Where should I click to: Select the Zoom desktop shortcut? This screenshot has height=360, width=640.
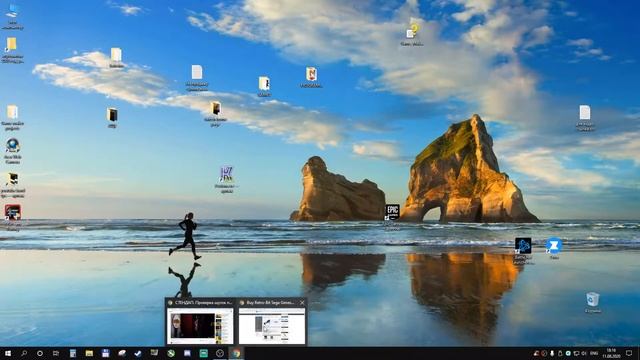[554, 248]
